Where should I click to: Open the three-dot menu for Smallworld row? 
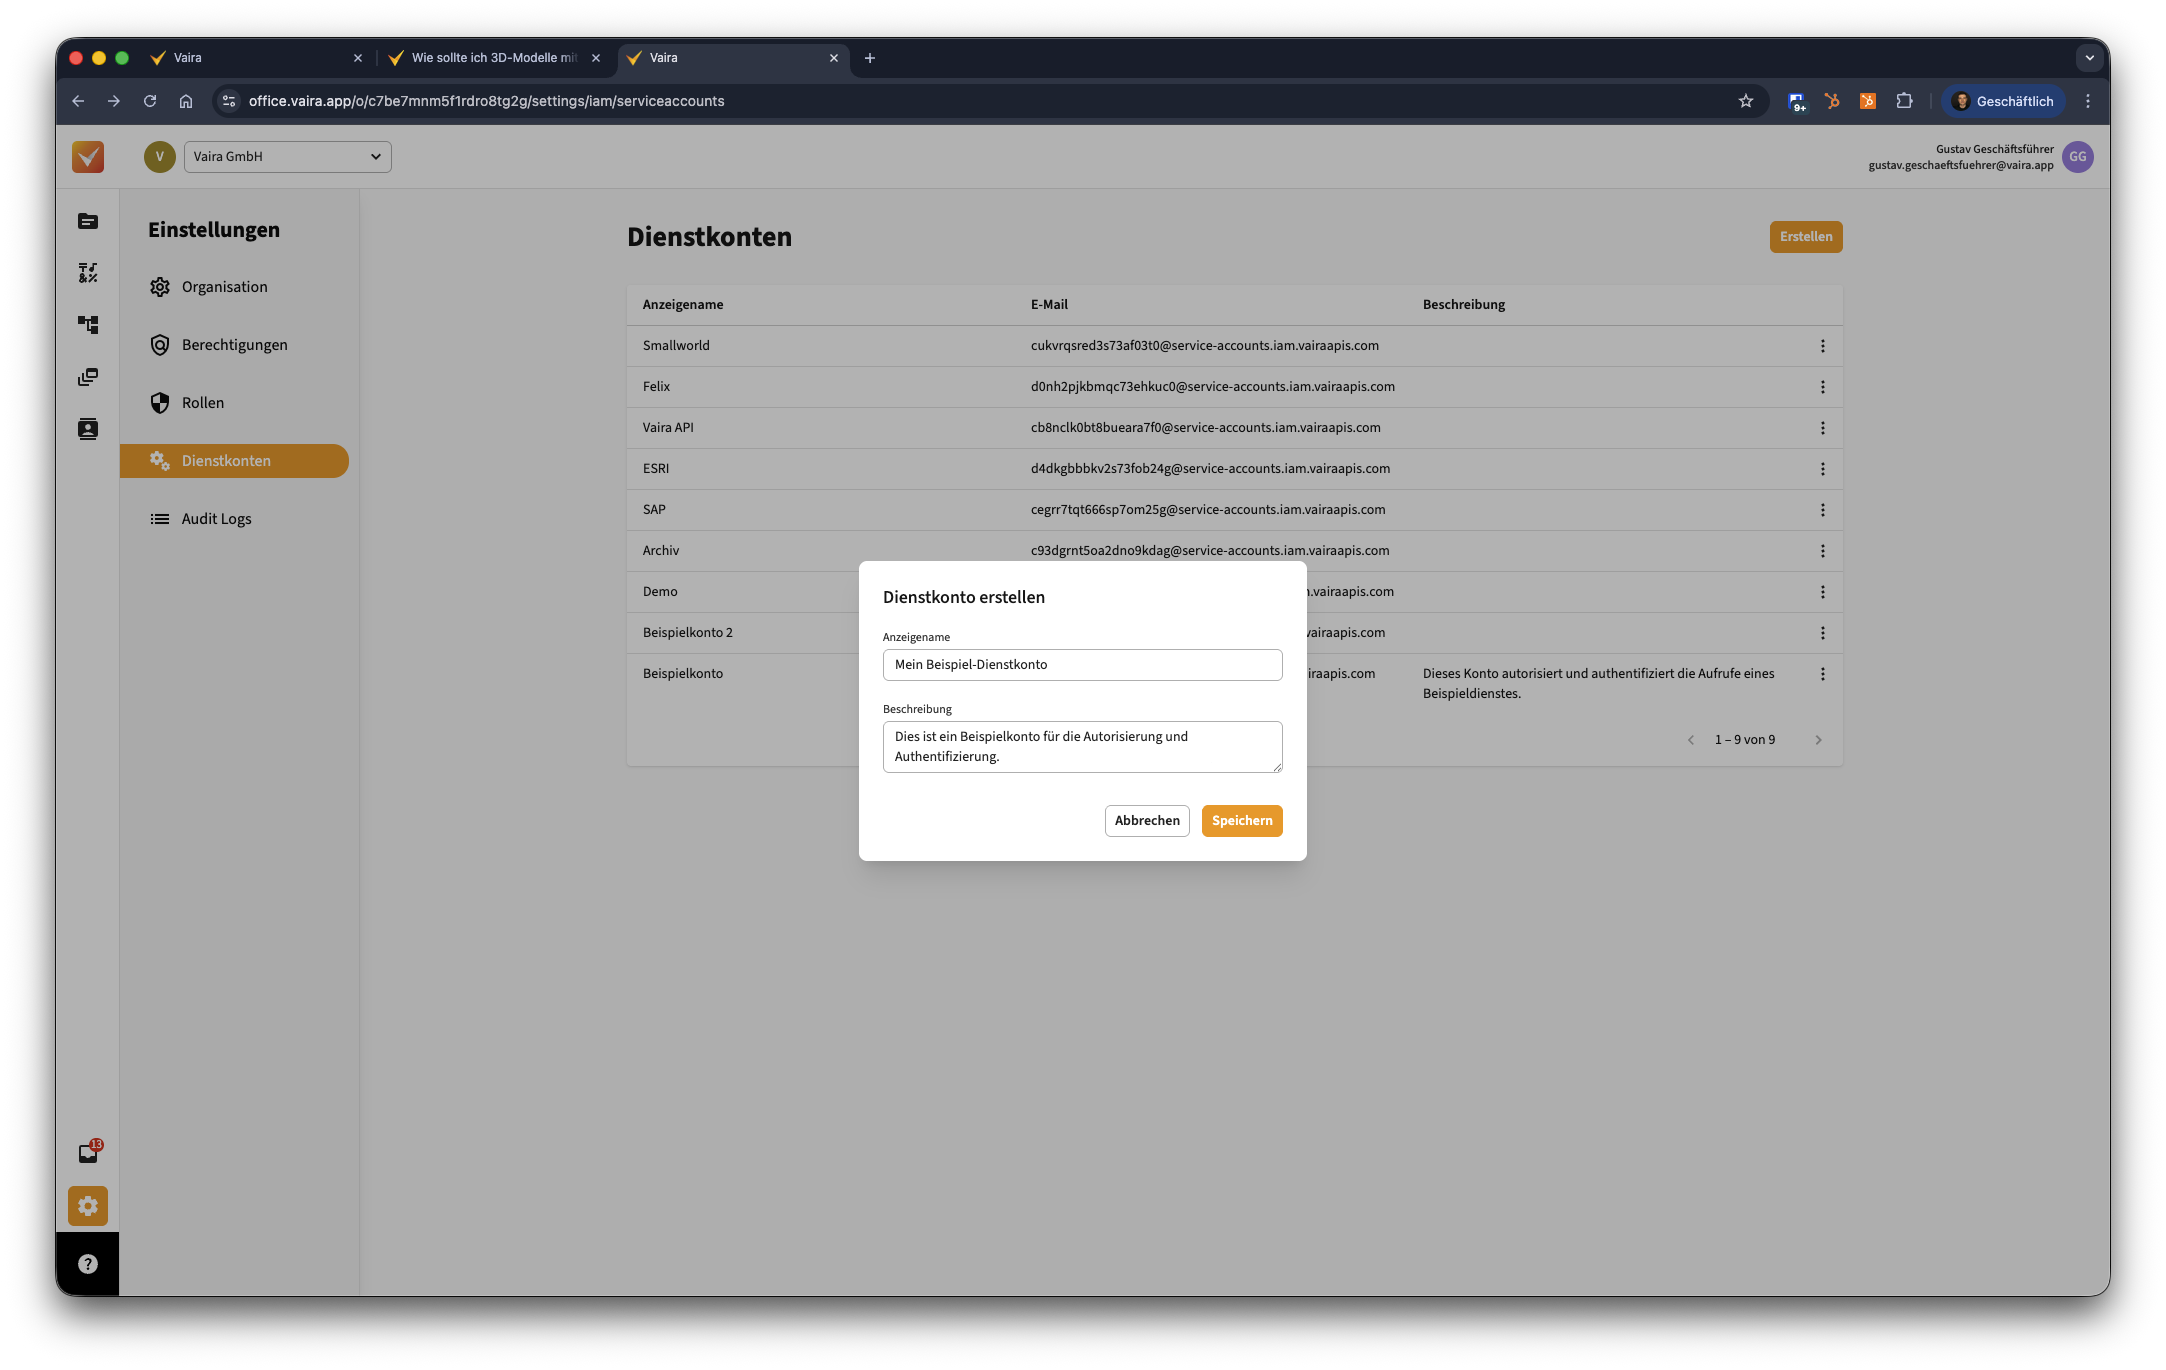pos(1822,346)
